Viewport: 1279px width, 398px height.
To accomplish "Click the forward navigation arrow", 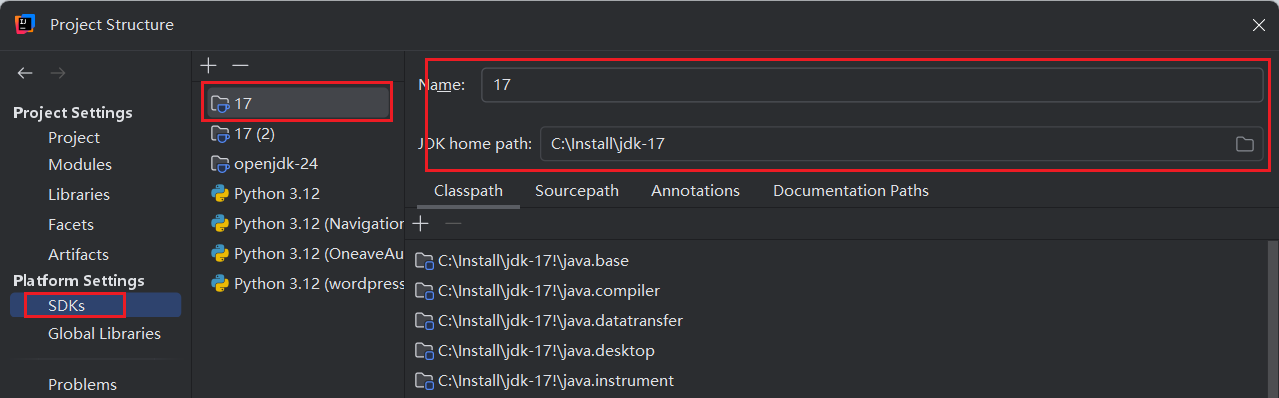I will (x=58, y=73).
